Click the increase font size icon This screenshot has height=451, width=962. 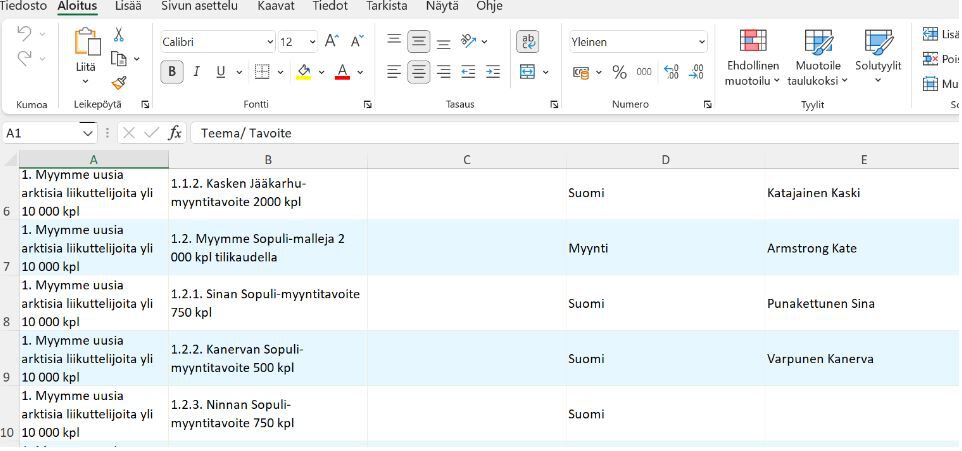(x=332, y=42)
